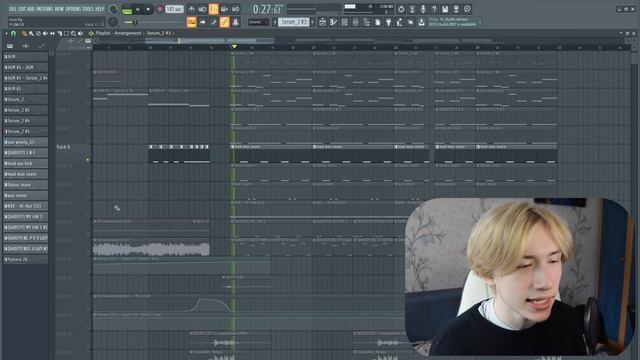The height and width of the screenshot is (360, 640).
Task: Click the tempo BPM field
Action: click(x=174, y=9)
